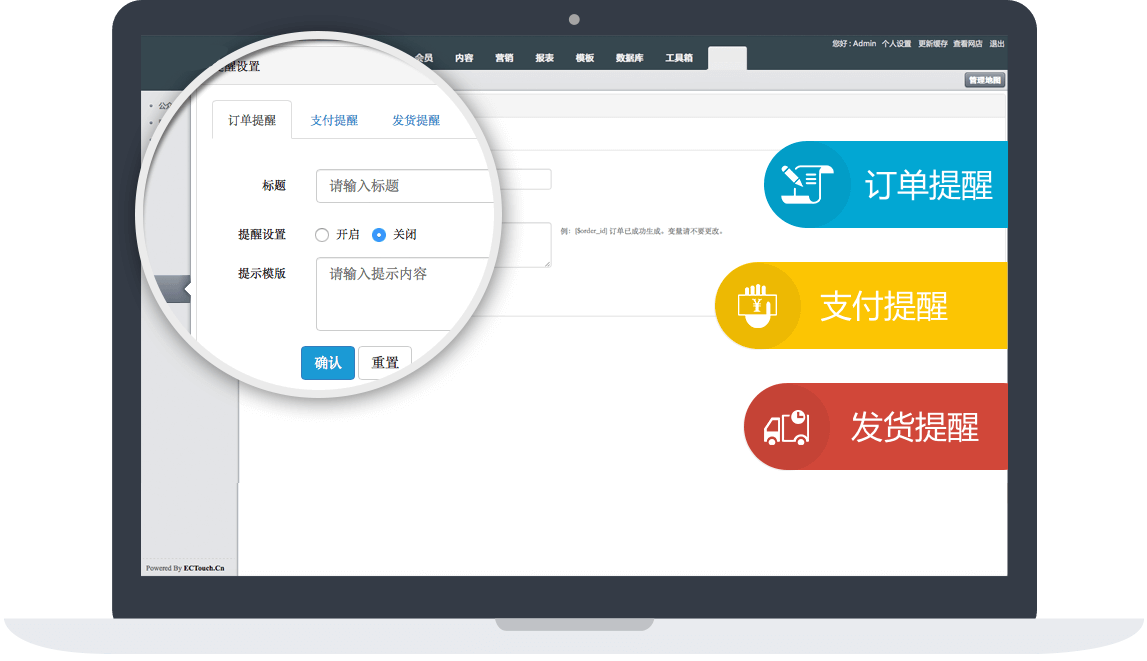Click the 重置 reset button
This screenshot has width=1147, height=661.
(x=385, y=363)
